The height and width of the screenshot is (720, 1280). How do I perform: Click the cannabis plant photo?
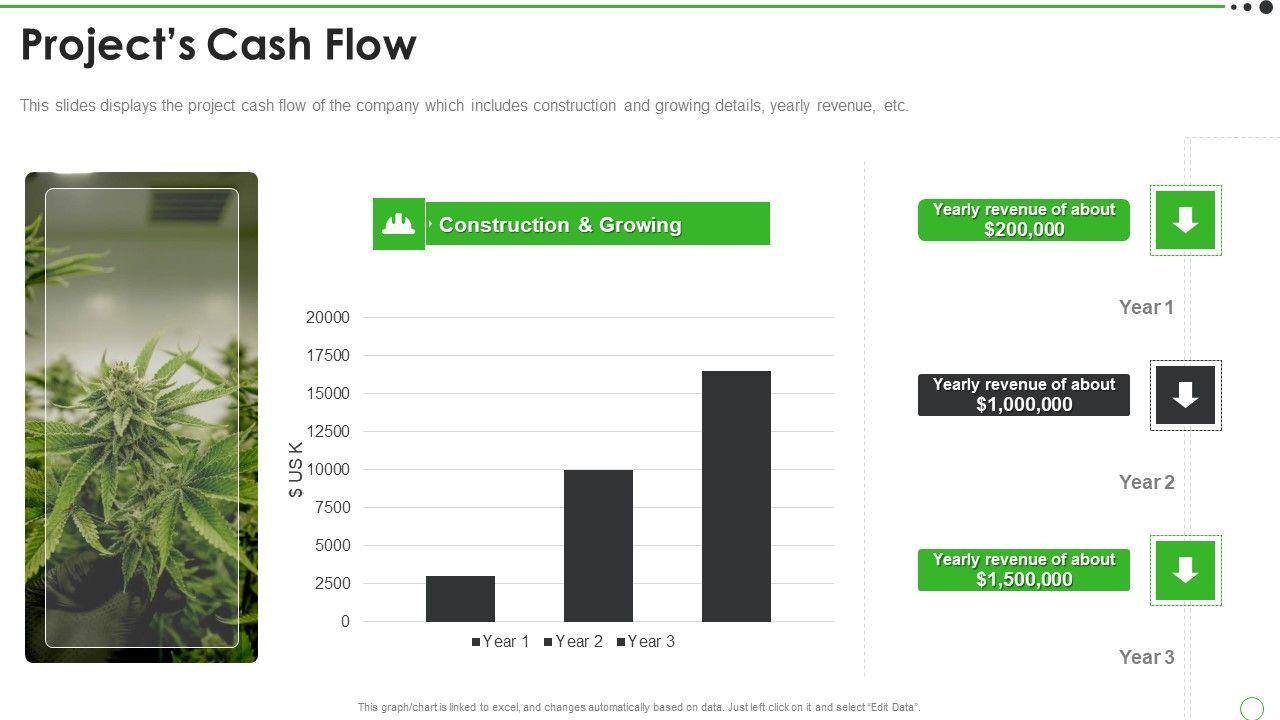[x=141, y=417]
